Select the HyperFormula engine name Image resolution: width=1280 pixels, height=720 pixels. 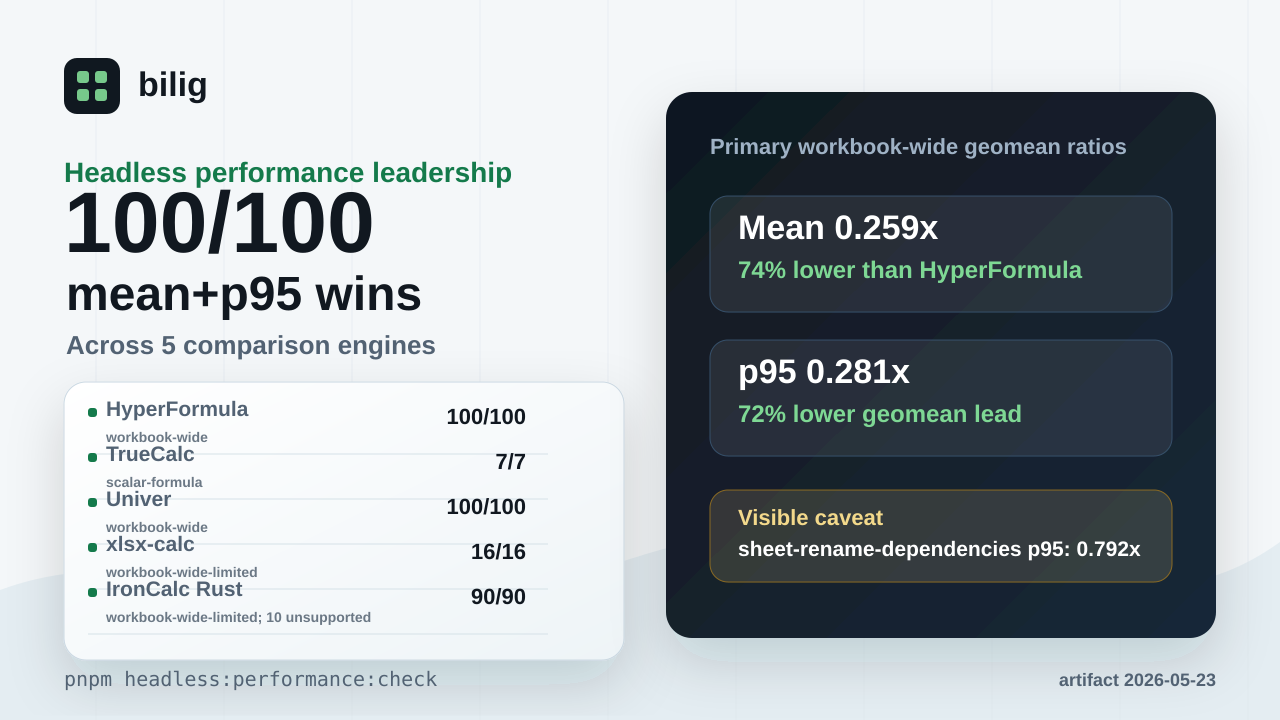(x=177, y=409)
